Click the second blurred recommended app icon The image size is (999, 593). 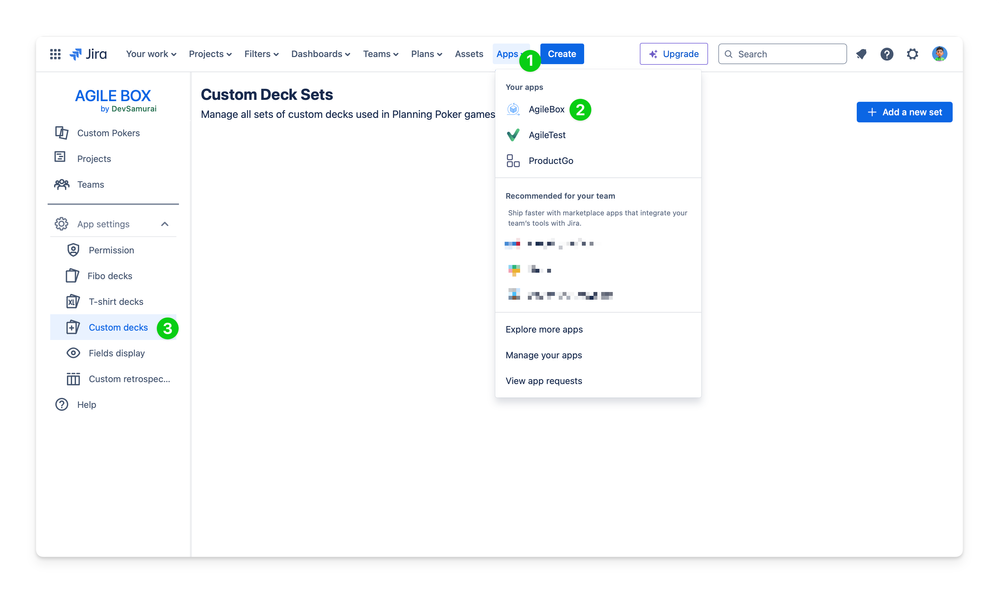click(x=514, y=270)
